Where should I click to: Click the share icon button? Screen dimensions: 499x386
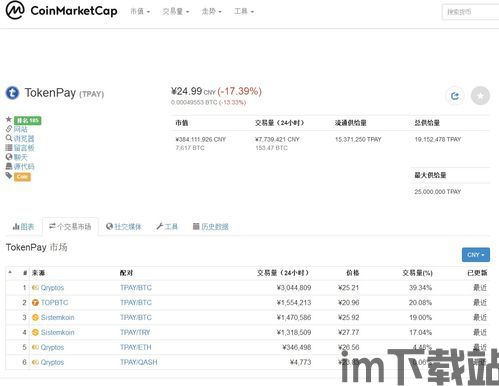455,96
